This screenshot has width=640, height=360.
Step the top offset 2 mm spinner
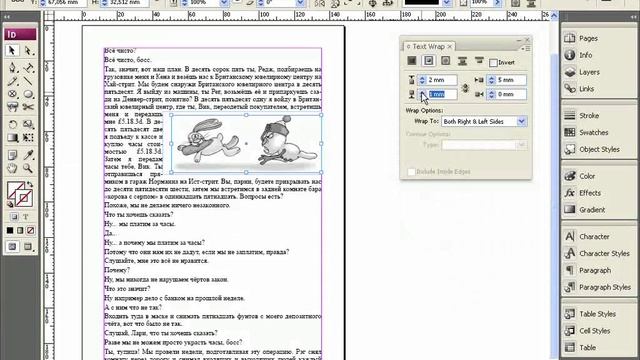click(x=422, y=80)
